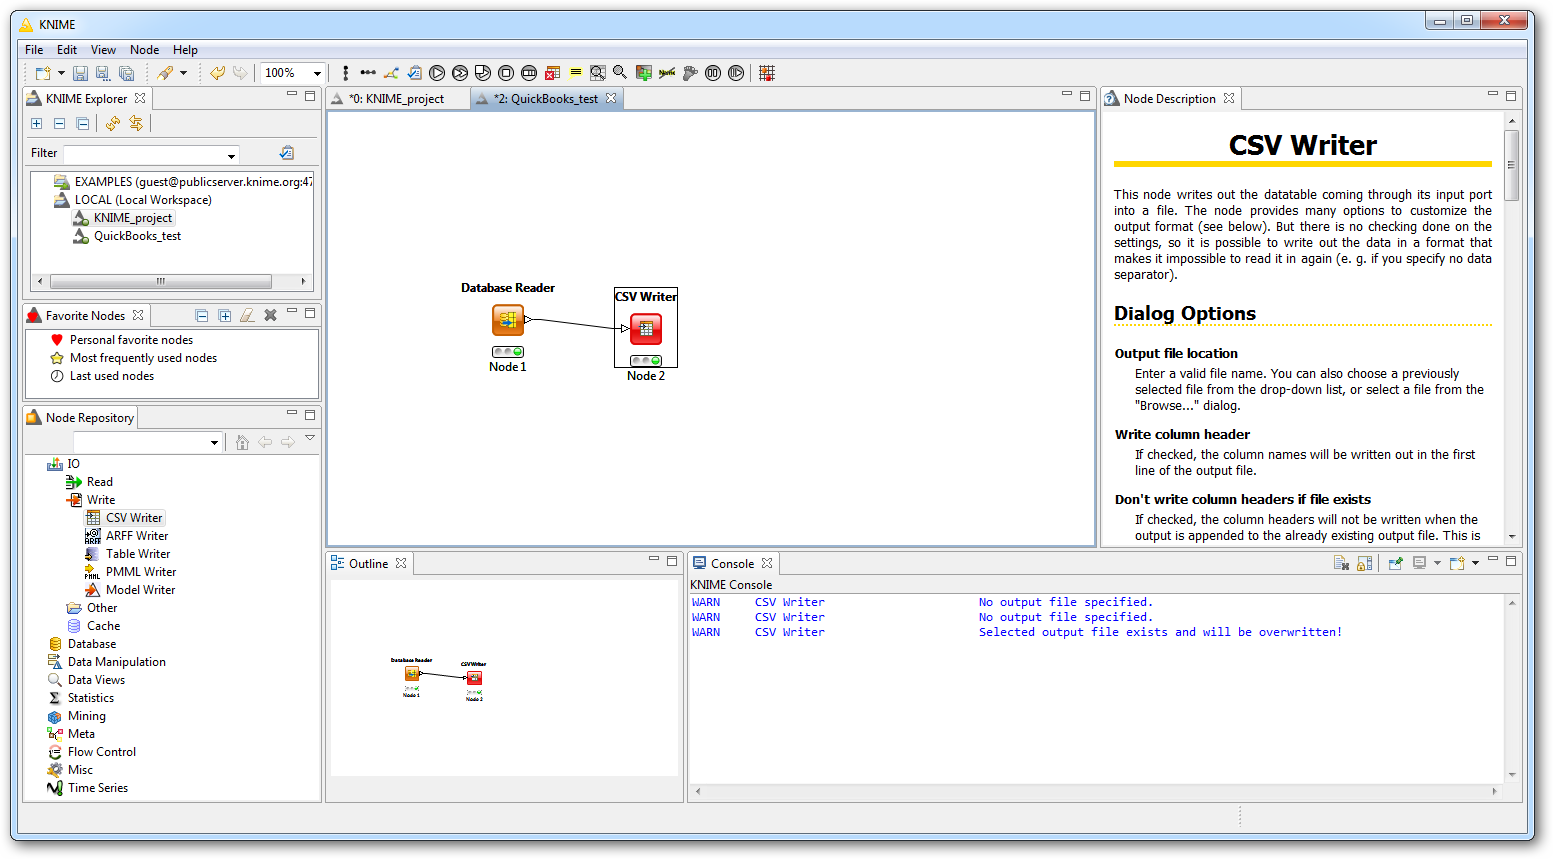Click home icon in Node Repository
This screenshot has height=859, width=1553.
coord(242,442)
